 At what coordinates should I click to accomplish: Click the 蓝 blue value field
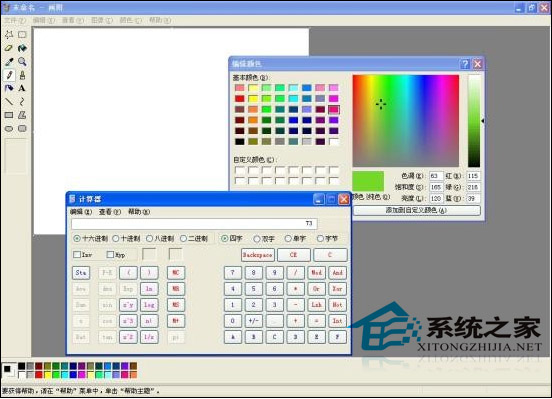point(473,198)
